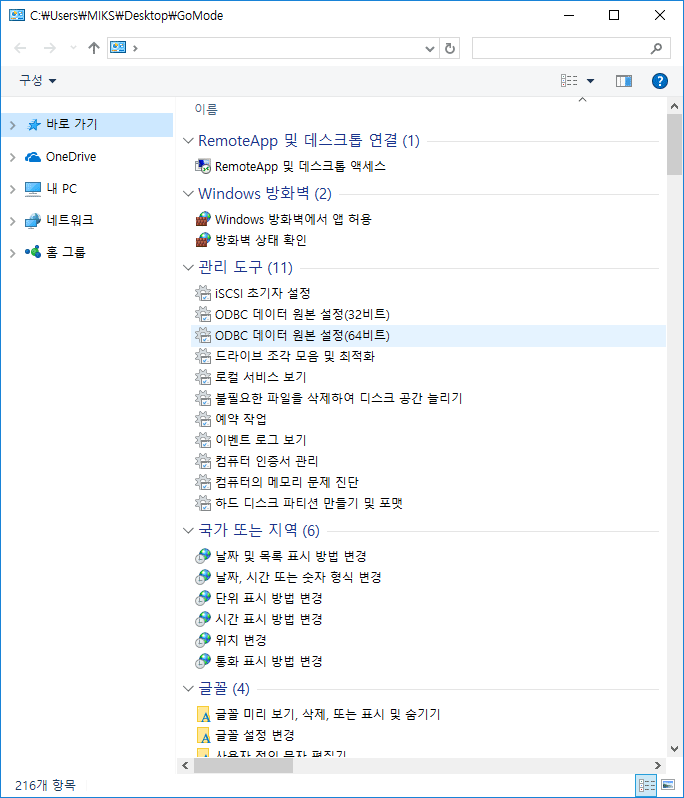Image resolution: width=684 pixels, height=798 pixels.
Task: Click the vertical scrollbar thumb
Action: coord(674,145)
